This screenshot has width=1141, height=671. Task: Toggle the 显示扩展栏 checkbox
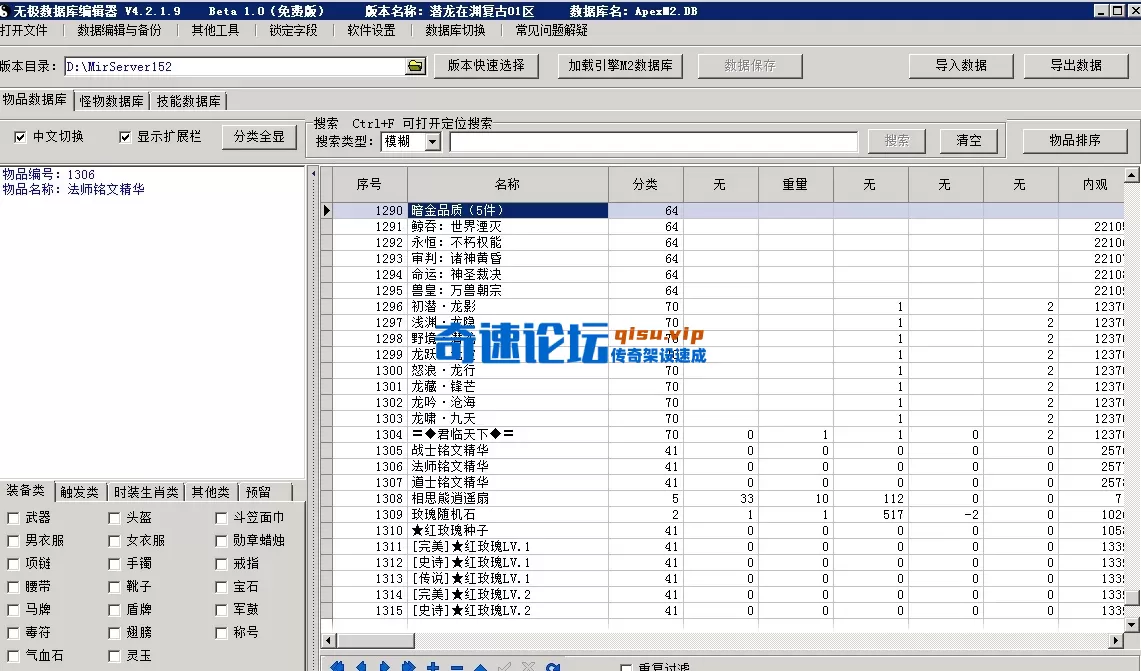pyautogui.click(x=124, y=137)
